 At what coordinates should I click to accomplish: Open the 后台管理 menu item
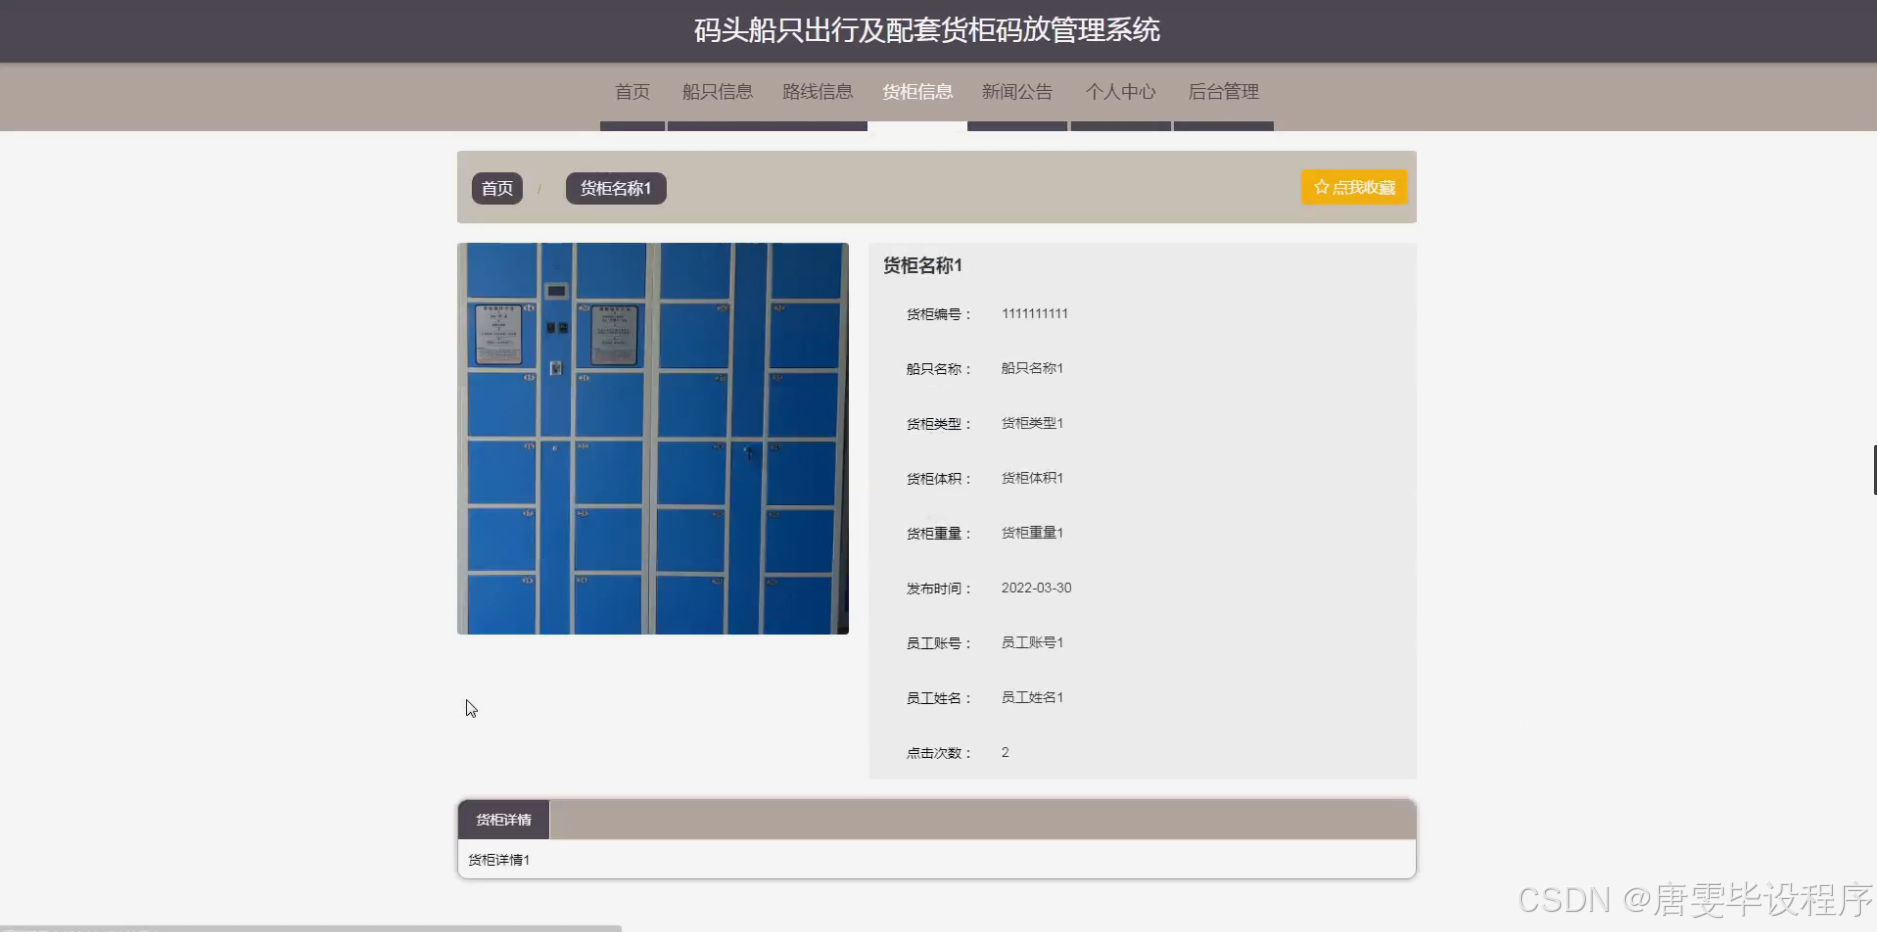click(x=1223, y=92)
